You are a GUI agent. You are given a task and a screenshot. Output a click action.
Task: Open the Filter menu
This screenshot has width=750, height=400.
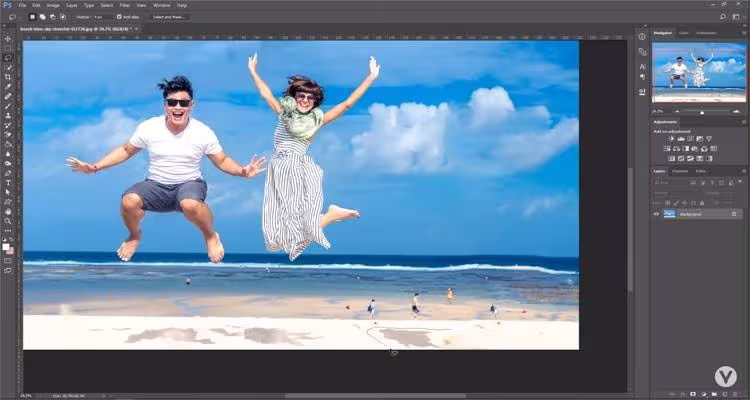[124, 5]
